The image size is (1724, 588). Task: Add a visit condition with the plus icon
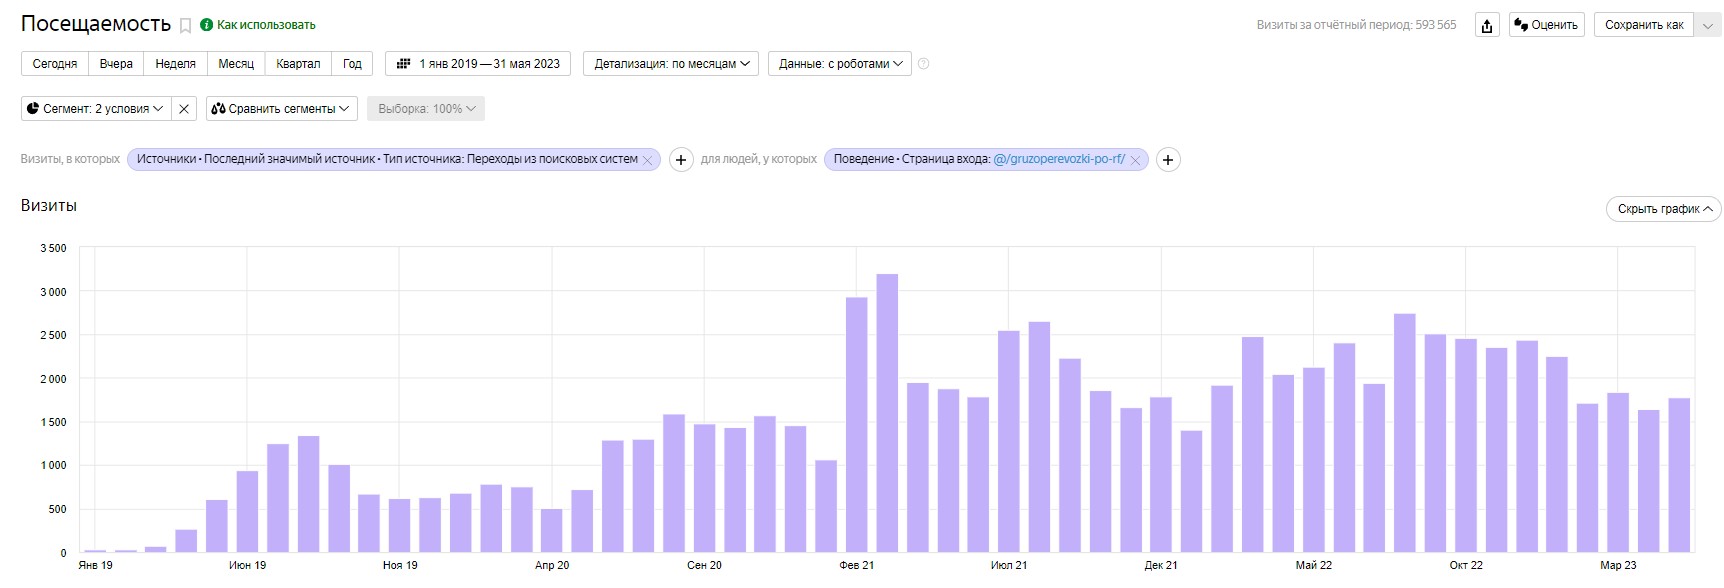coord(681,160)
